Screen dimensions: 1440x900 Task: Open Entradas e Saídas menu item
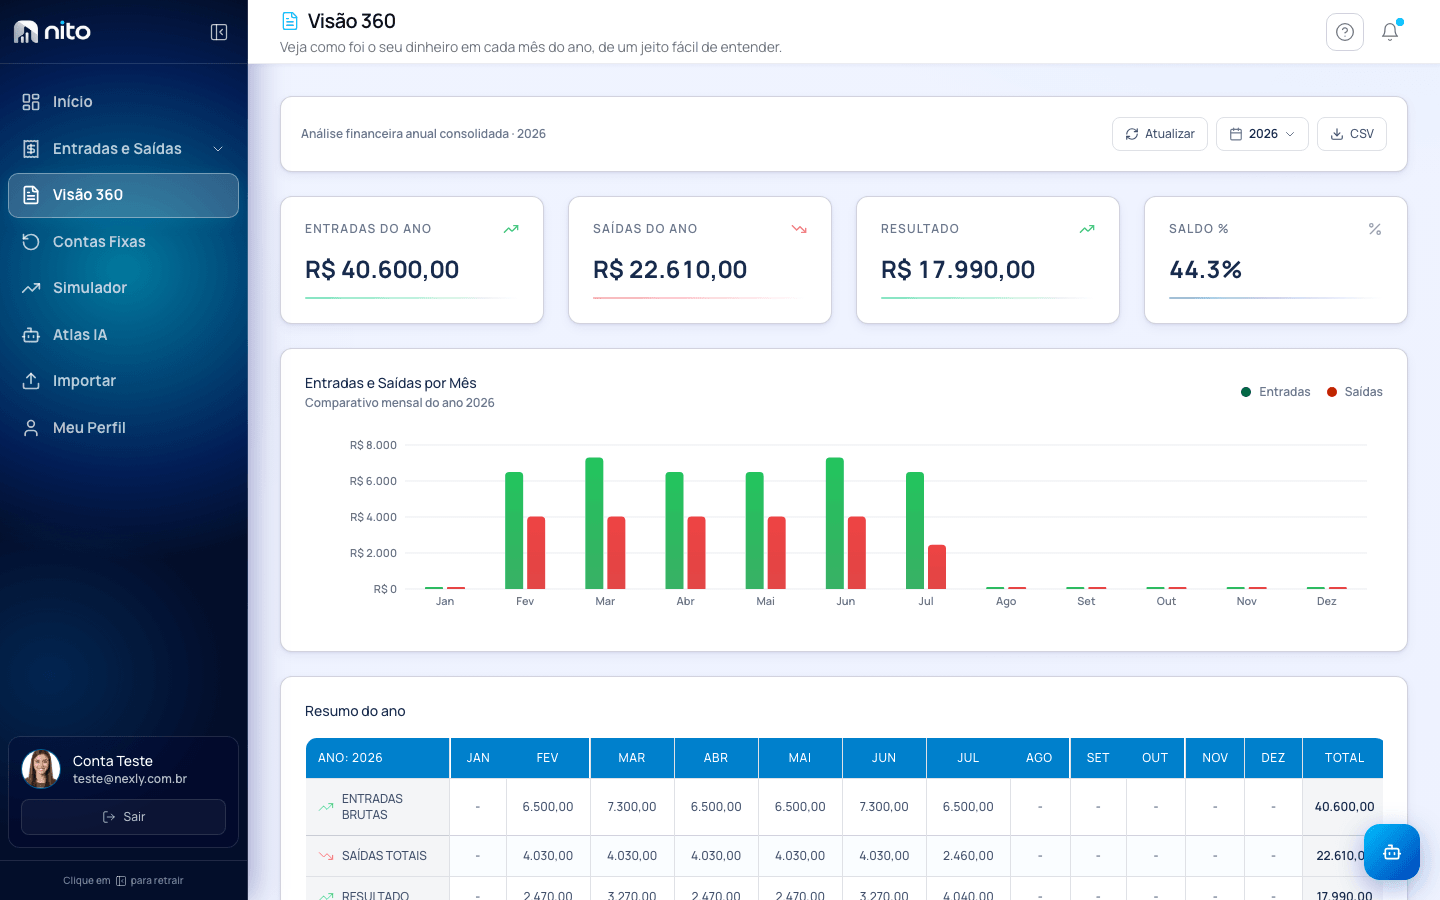point(123,149)
